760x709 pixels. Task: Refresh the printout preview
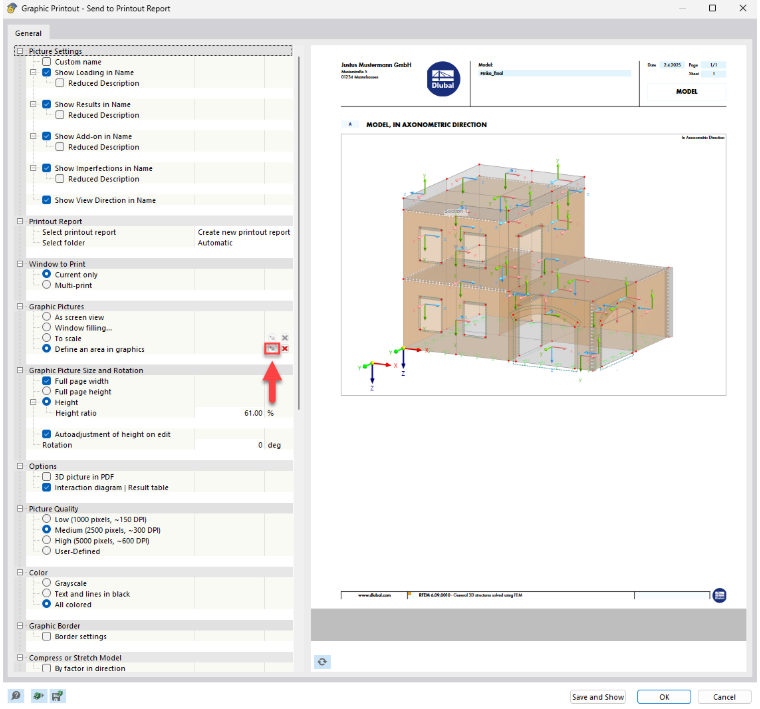322,662
